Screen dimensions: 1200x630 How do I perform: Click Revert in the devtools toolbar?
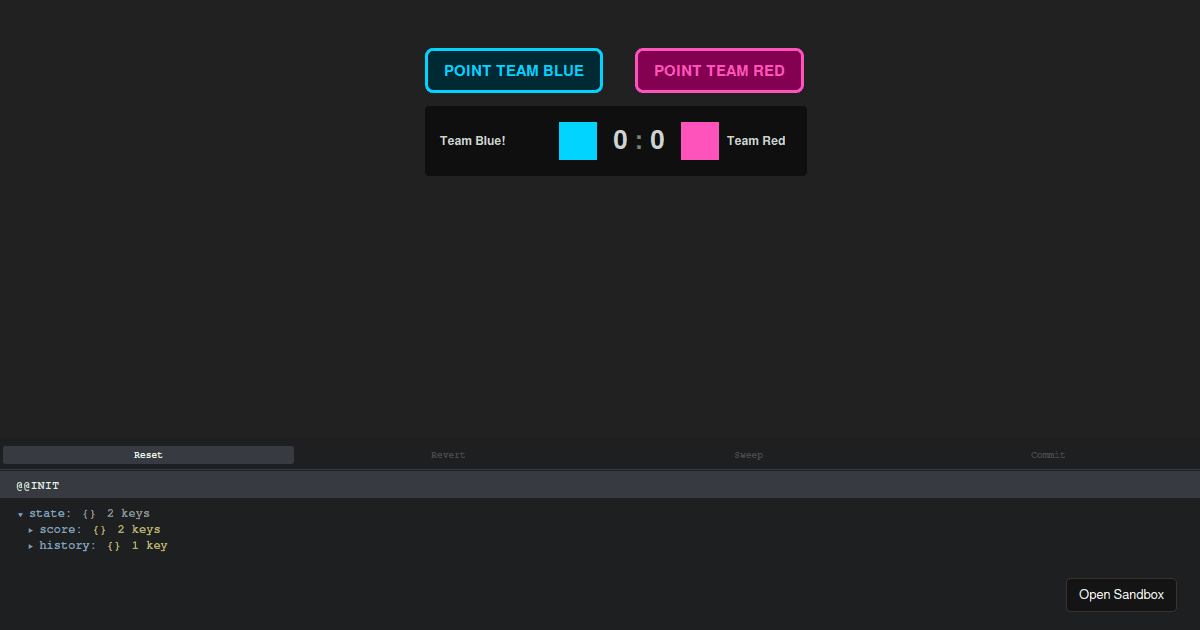pos(448,455)
